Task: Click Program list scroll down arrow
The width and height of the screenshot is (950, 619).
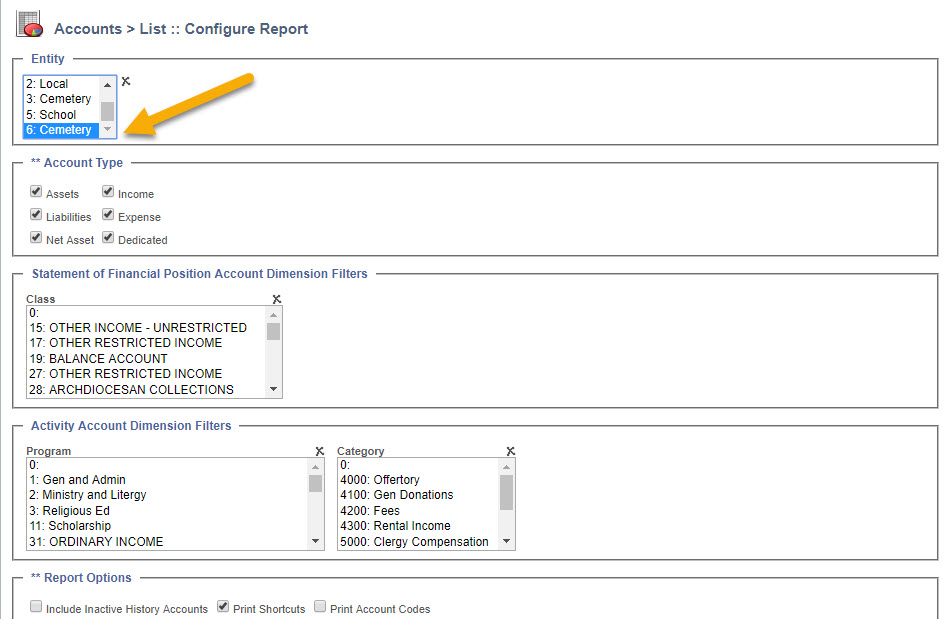Action: pos(315,541)
